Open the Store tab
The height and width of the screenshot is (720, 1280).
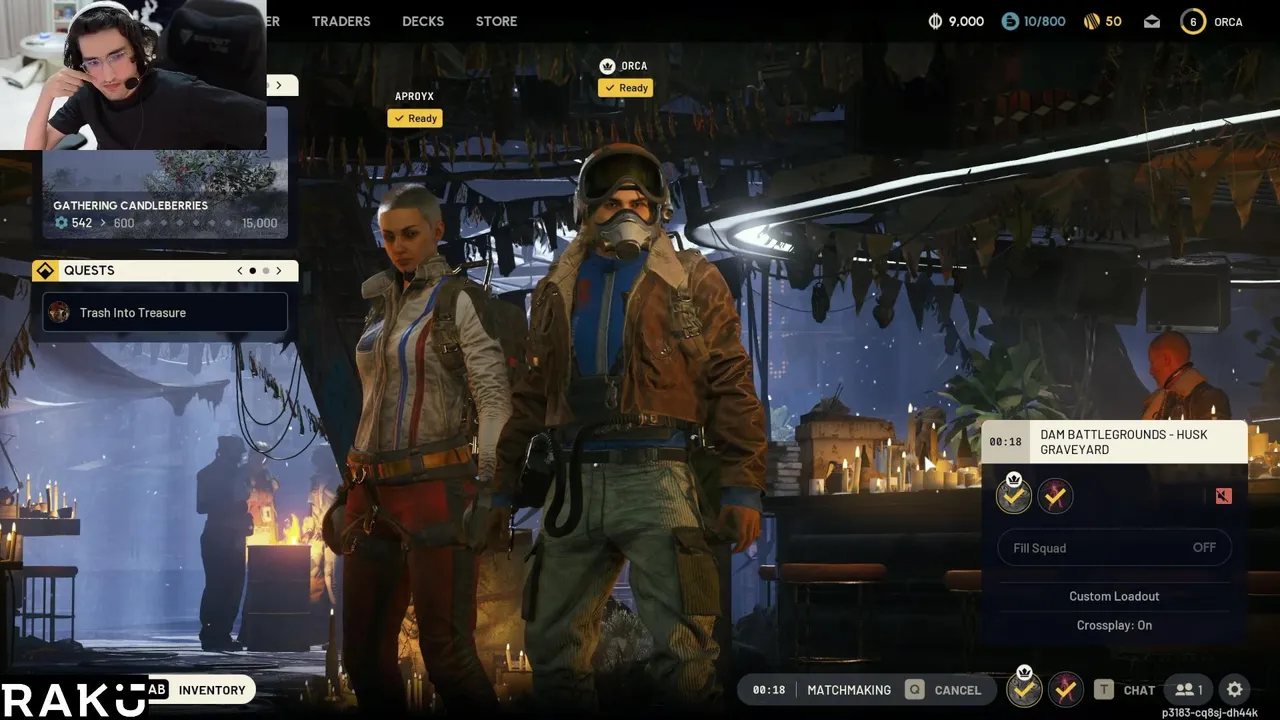click(x=496, y=21)
